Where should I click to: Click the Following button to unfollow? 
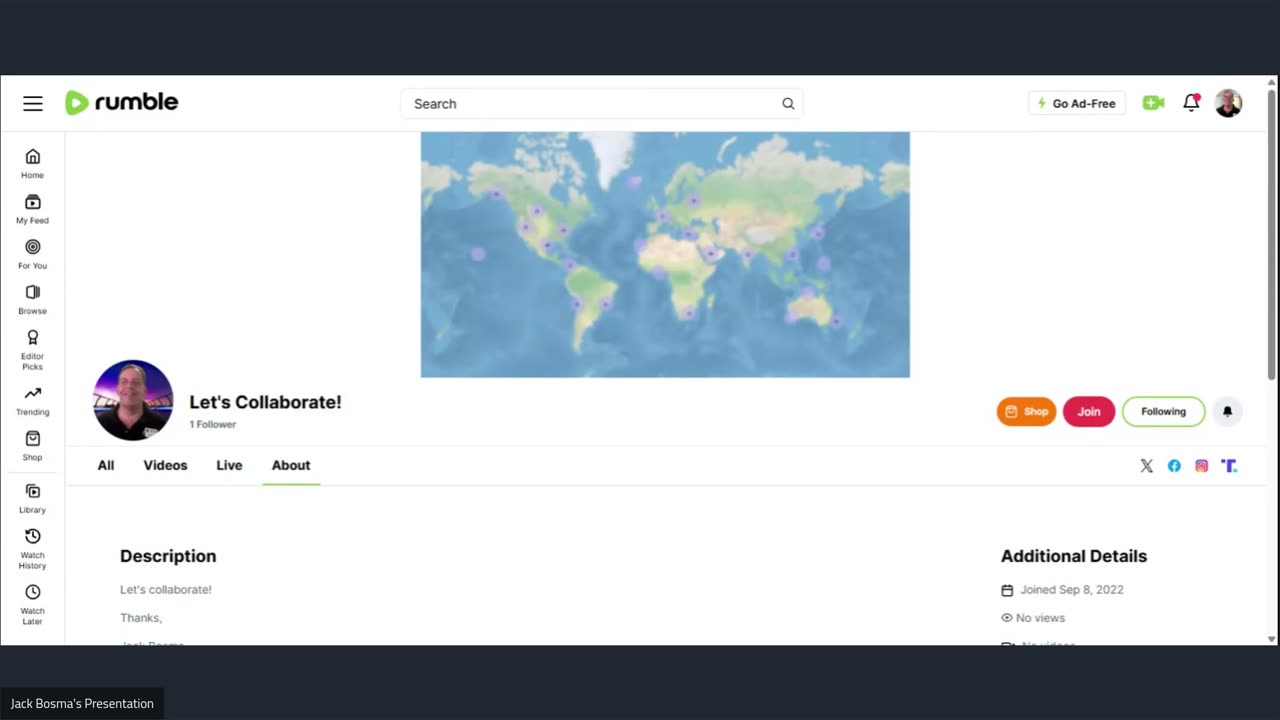coord(1164,411)
